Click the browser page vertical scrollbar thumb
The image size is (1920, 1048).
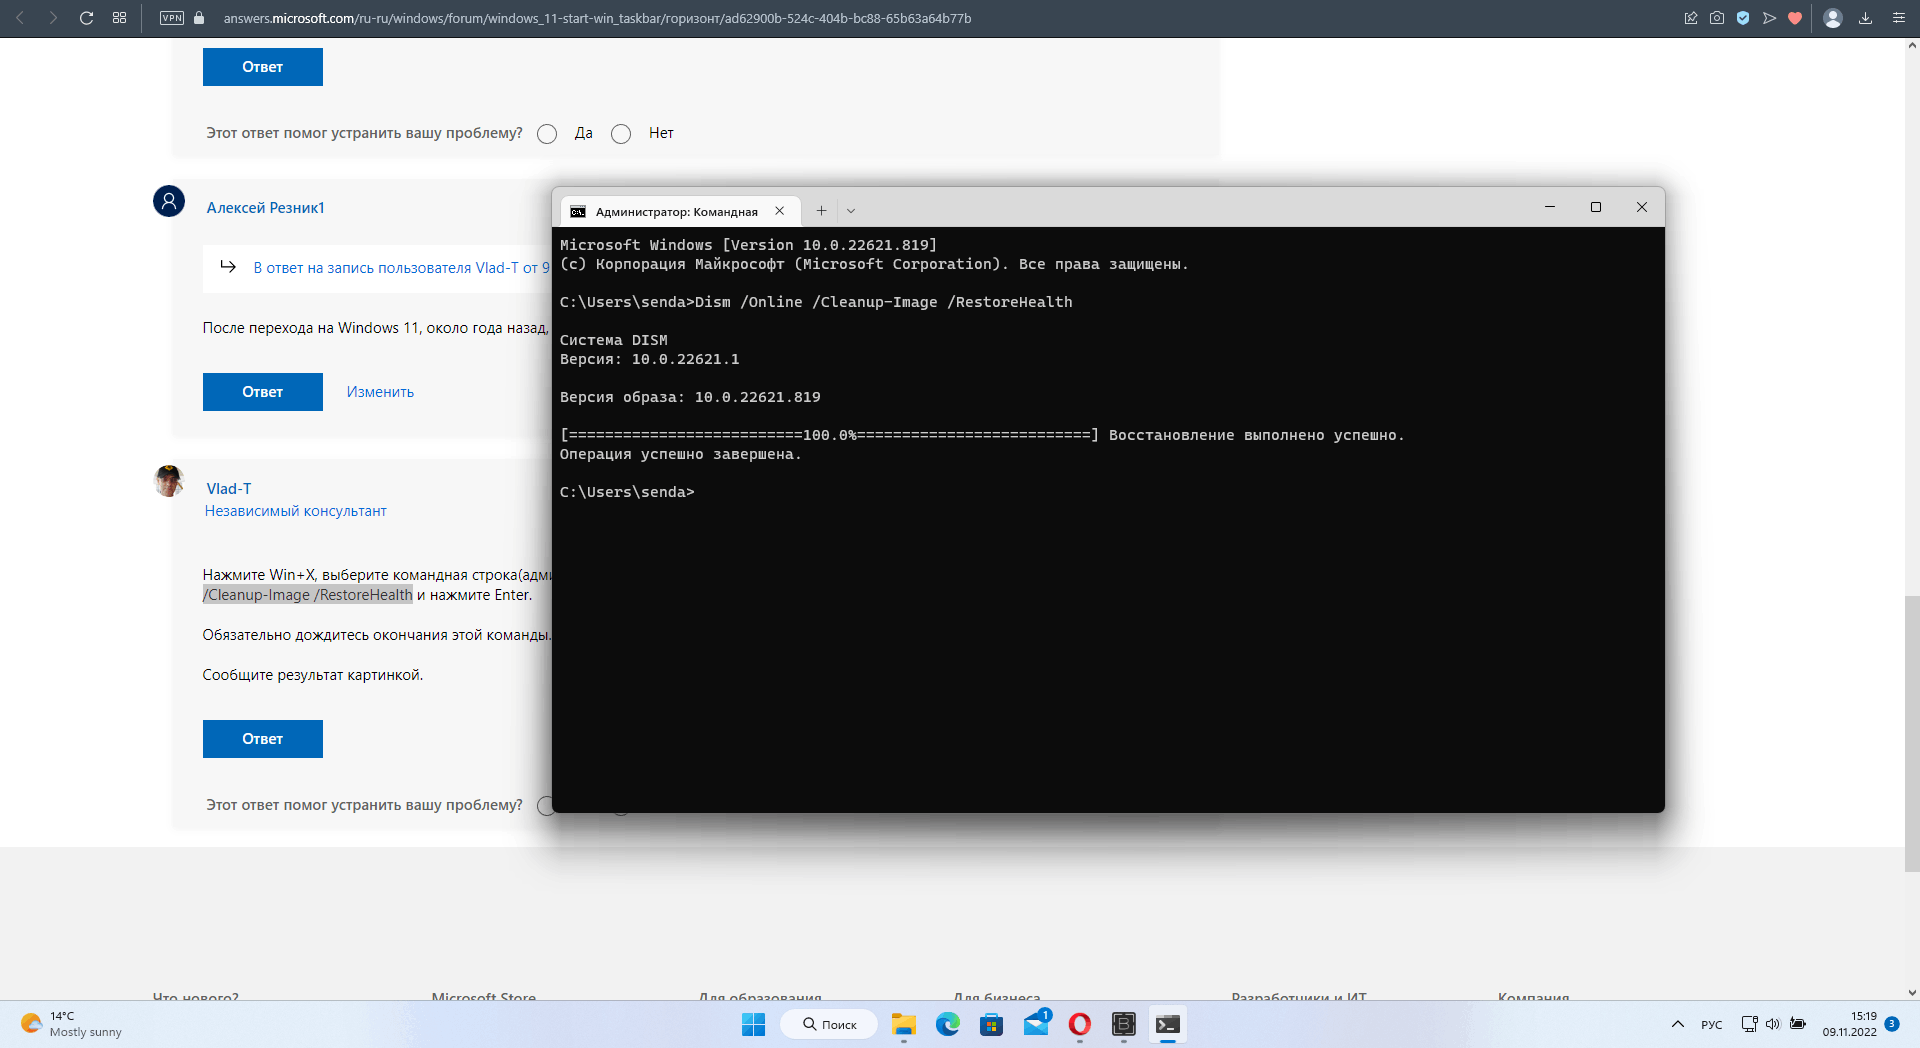coord(1912,734)
